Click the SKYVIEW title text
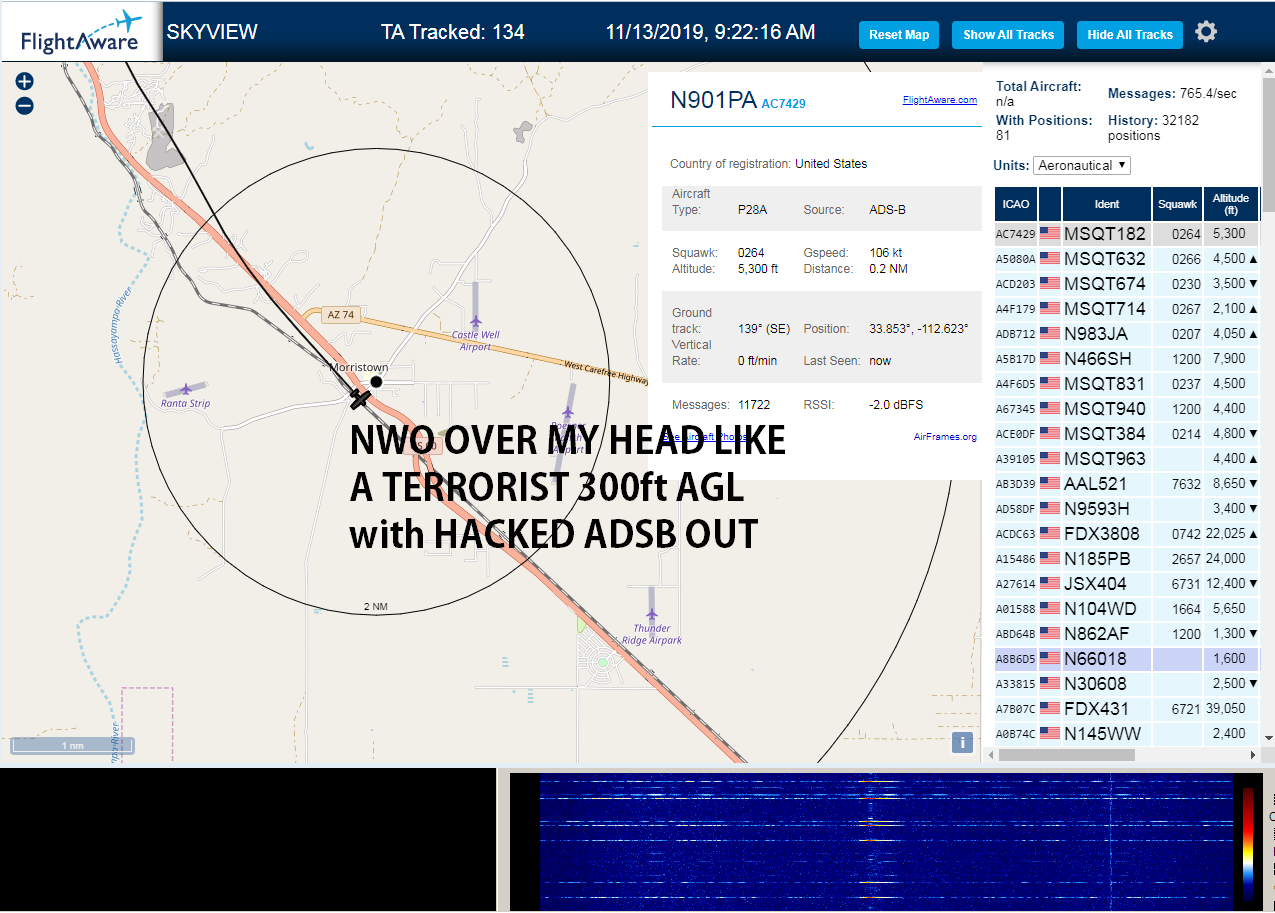1275x913 pixels. pos(212,32)
